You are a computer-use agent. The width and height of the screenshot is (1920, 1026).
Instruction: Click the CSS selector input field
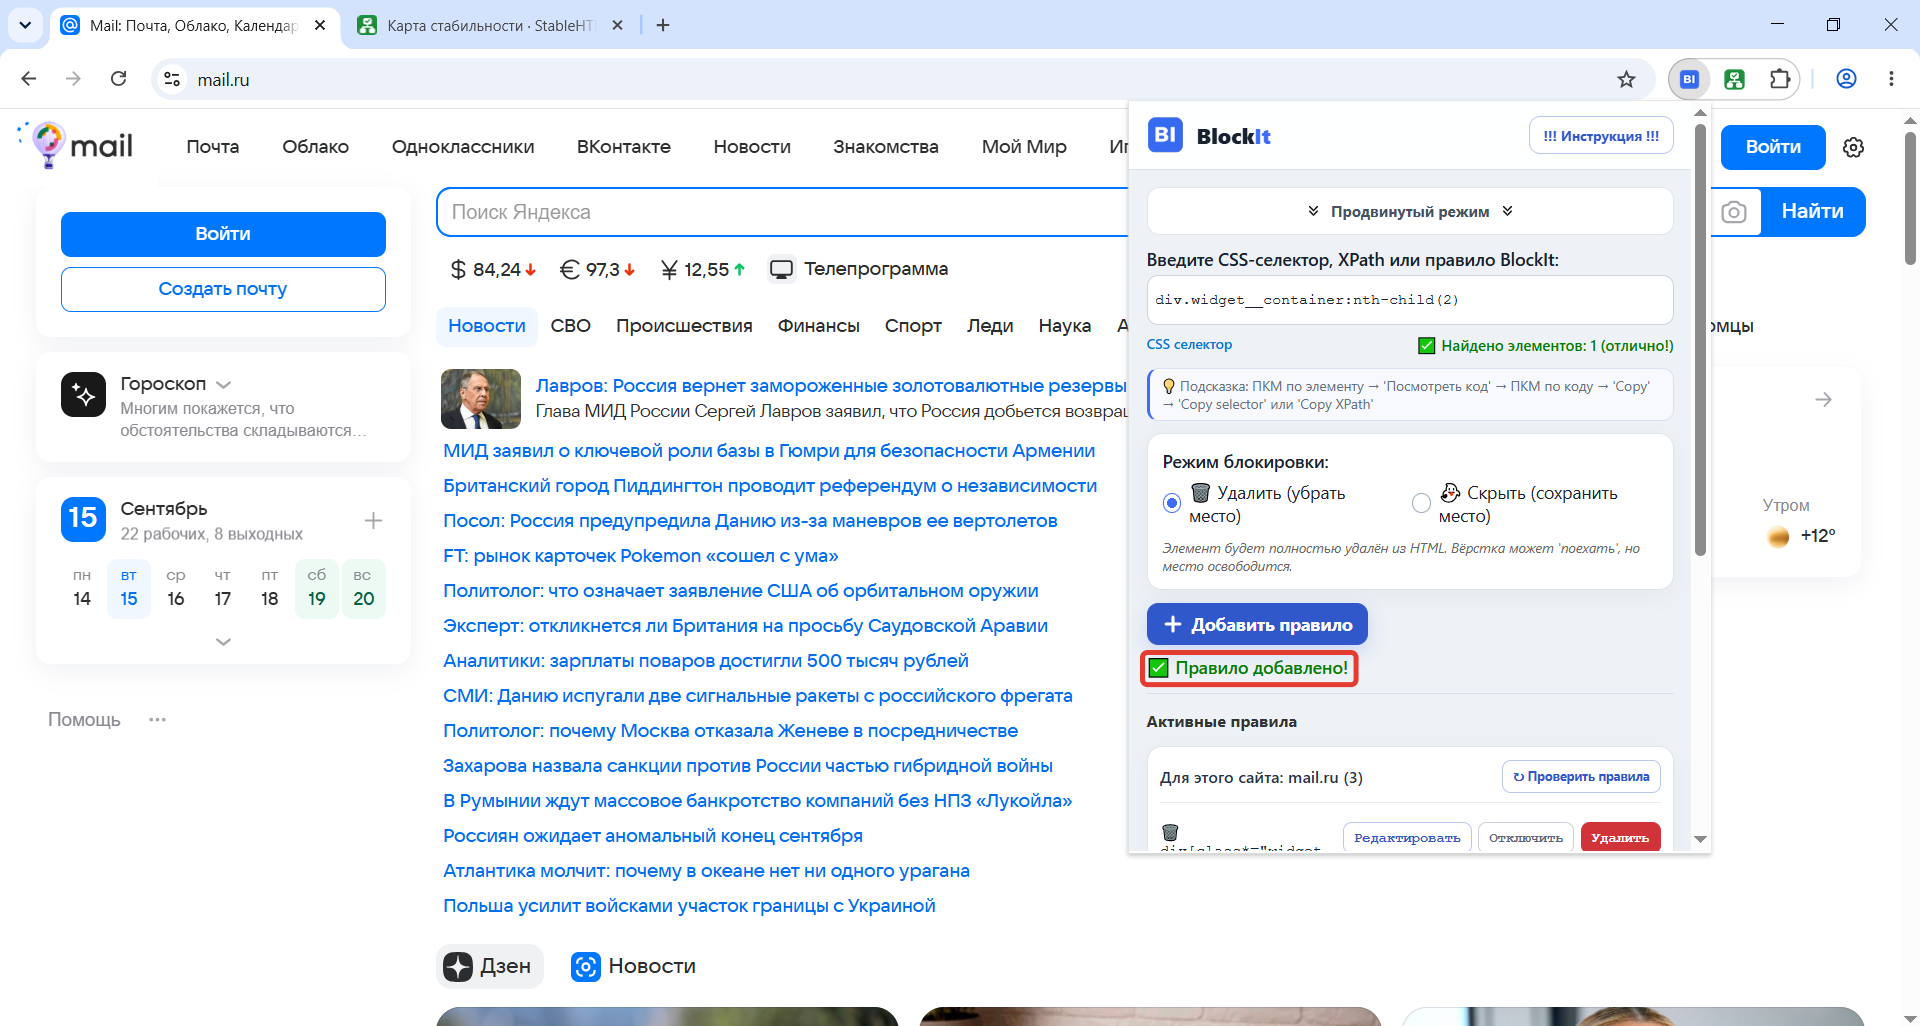1410,300
